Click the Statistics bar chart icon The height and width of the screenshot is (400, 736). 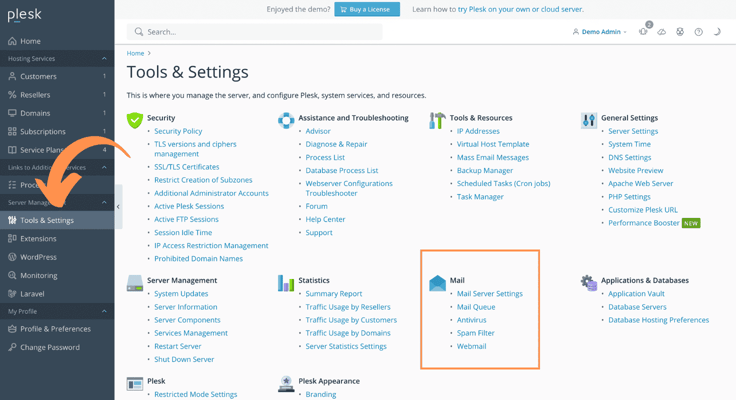coord(286,283)
